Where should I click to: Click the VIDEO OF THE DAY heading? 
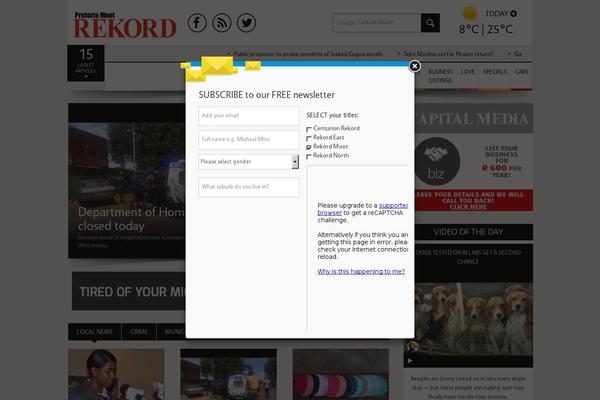pyautogui.click(x=468, y=232)
